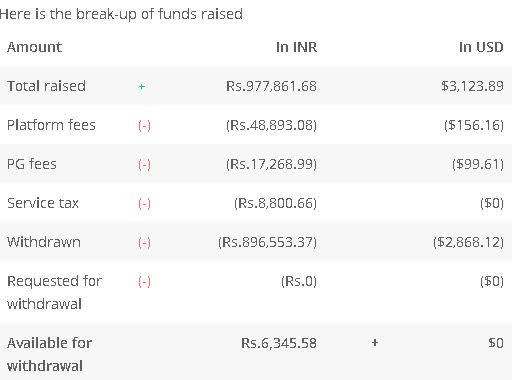Click the red minus icon beside Service tax
The image size is (524, 380).
(x=144, y=204)
